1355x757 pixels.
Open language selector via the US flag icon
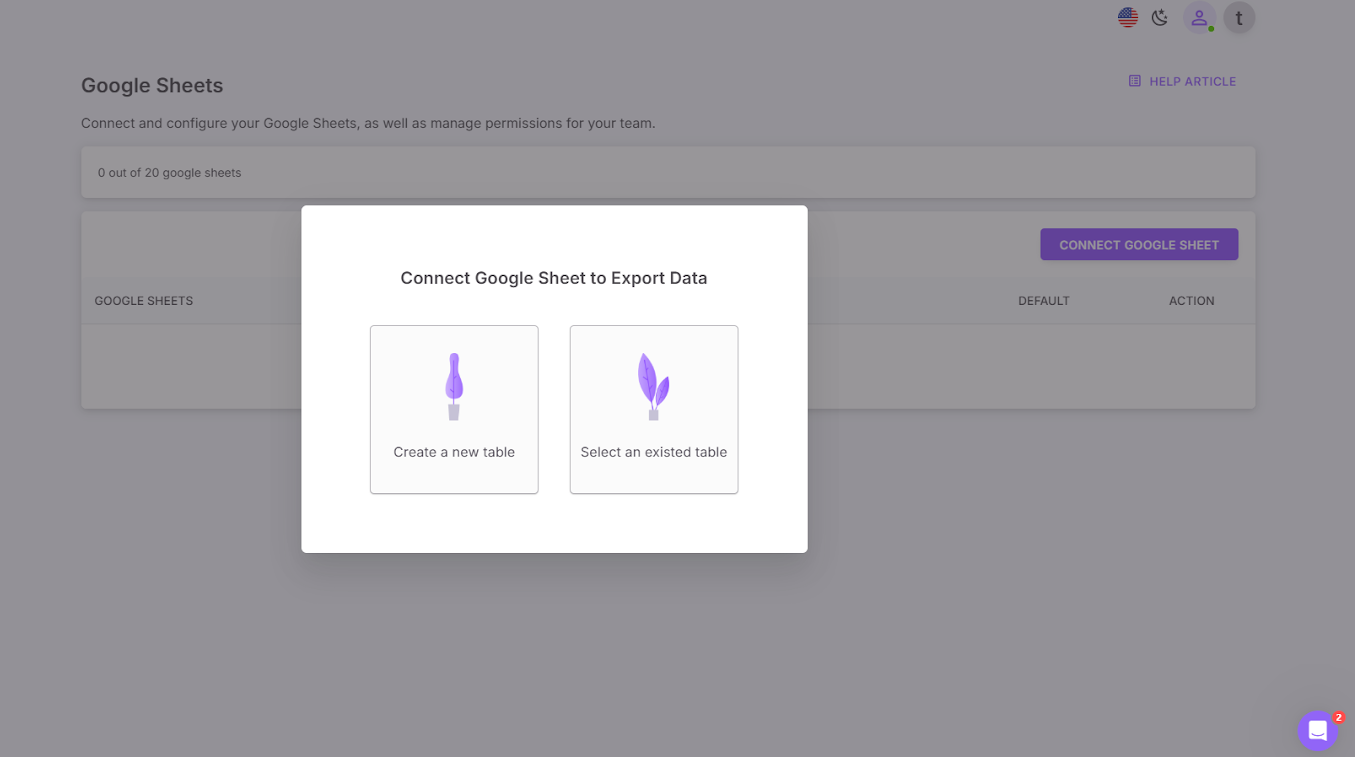(x=1127, y=17)
